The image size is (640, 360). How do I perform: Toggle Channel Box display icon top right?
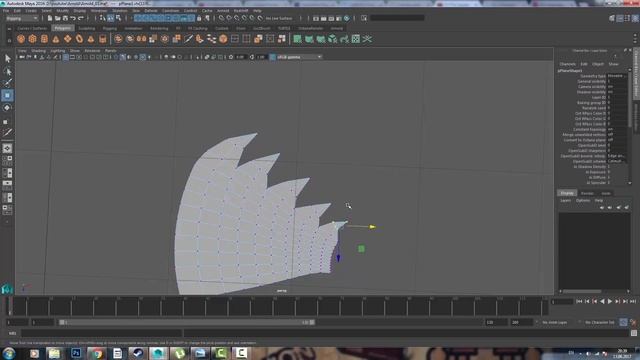(635, 18)
